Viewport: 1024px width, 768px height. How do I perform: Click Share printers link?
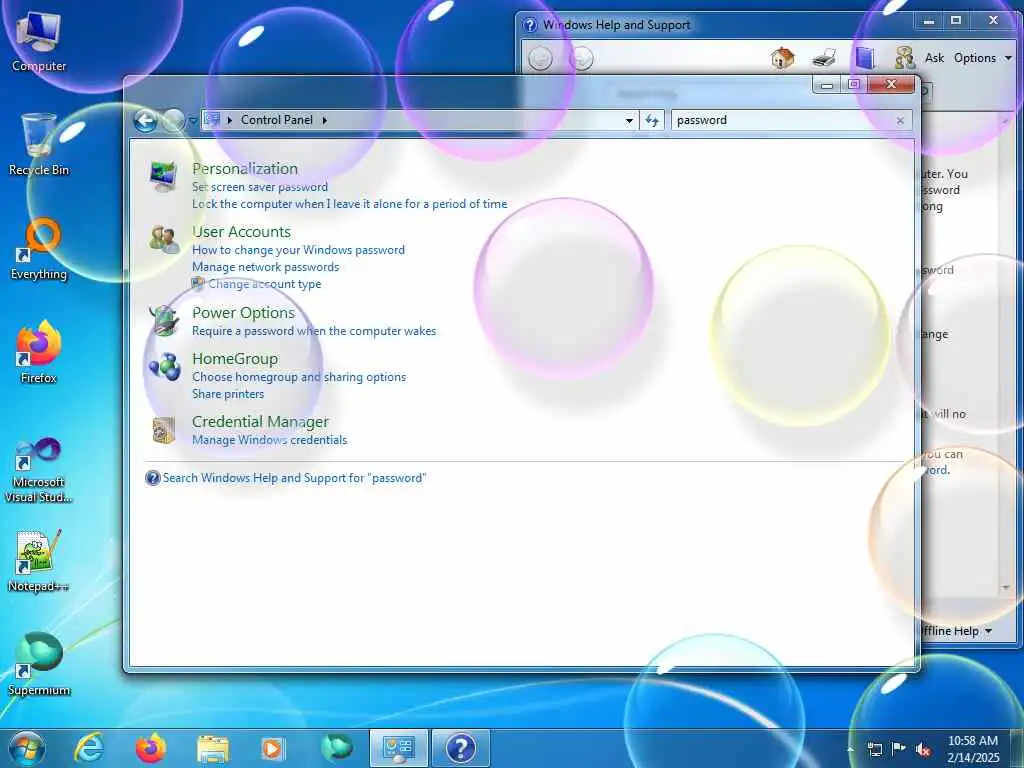click(x=228, y=394)
